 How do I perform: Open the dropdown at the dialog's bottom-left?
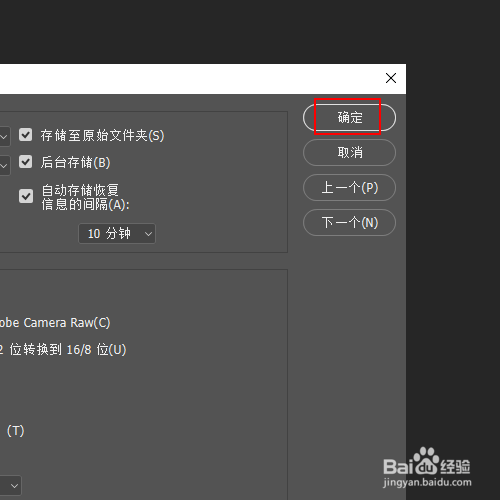coord(11,486)
